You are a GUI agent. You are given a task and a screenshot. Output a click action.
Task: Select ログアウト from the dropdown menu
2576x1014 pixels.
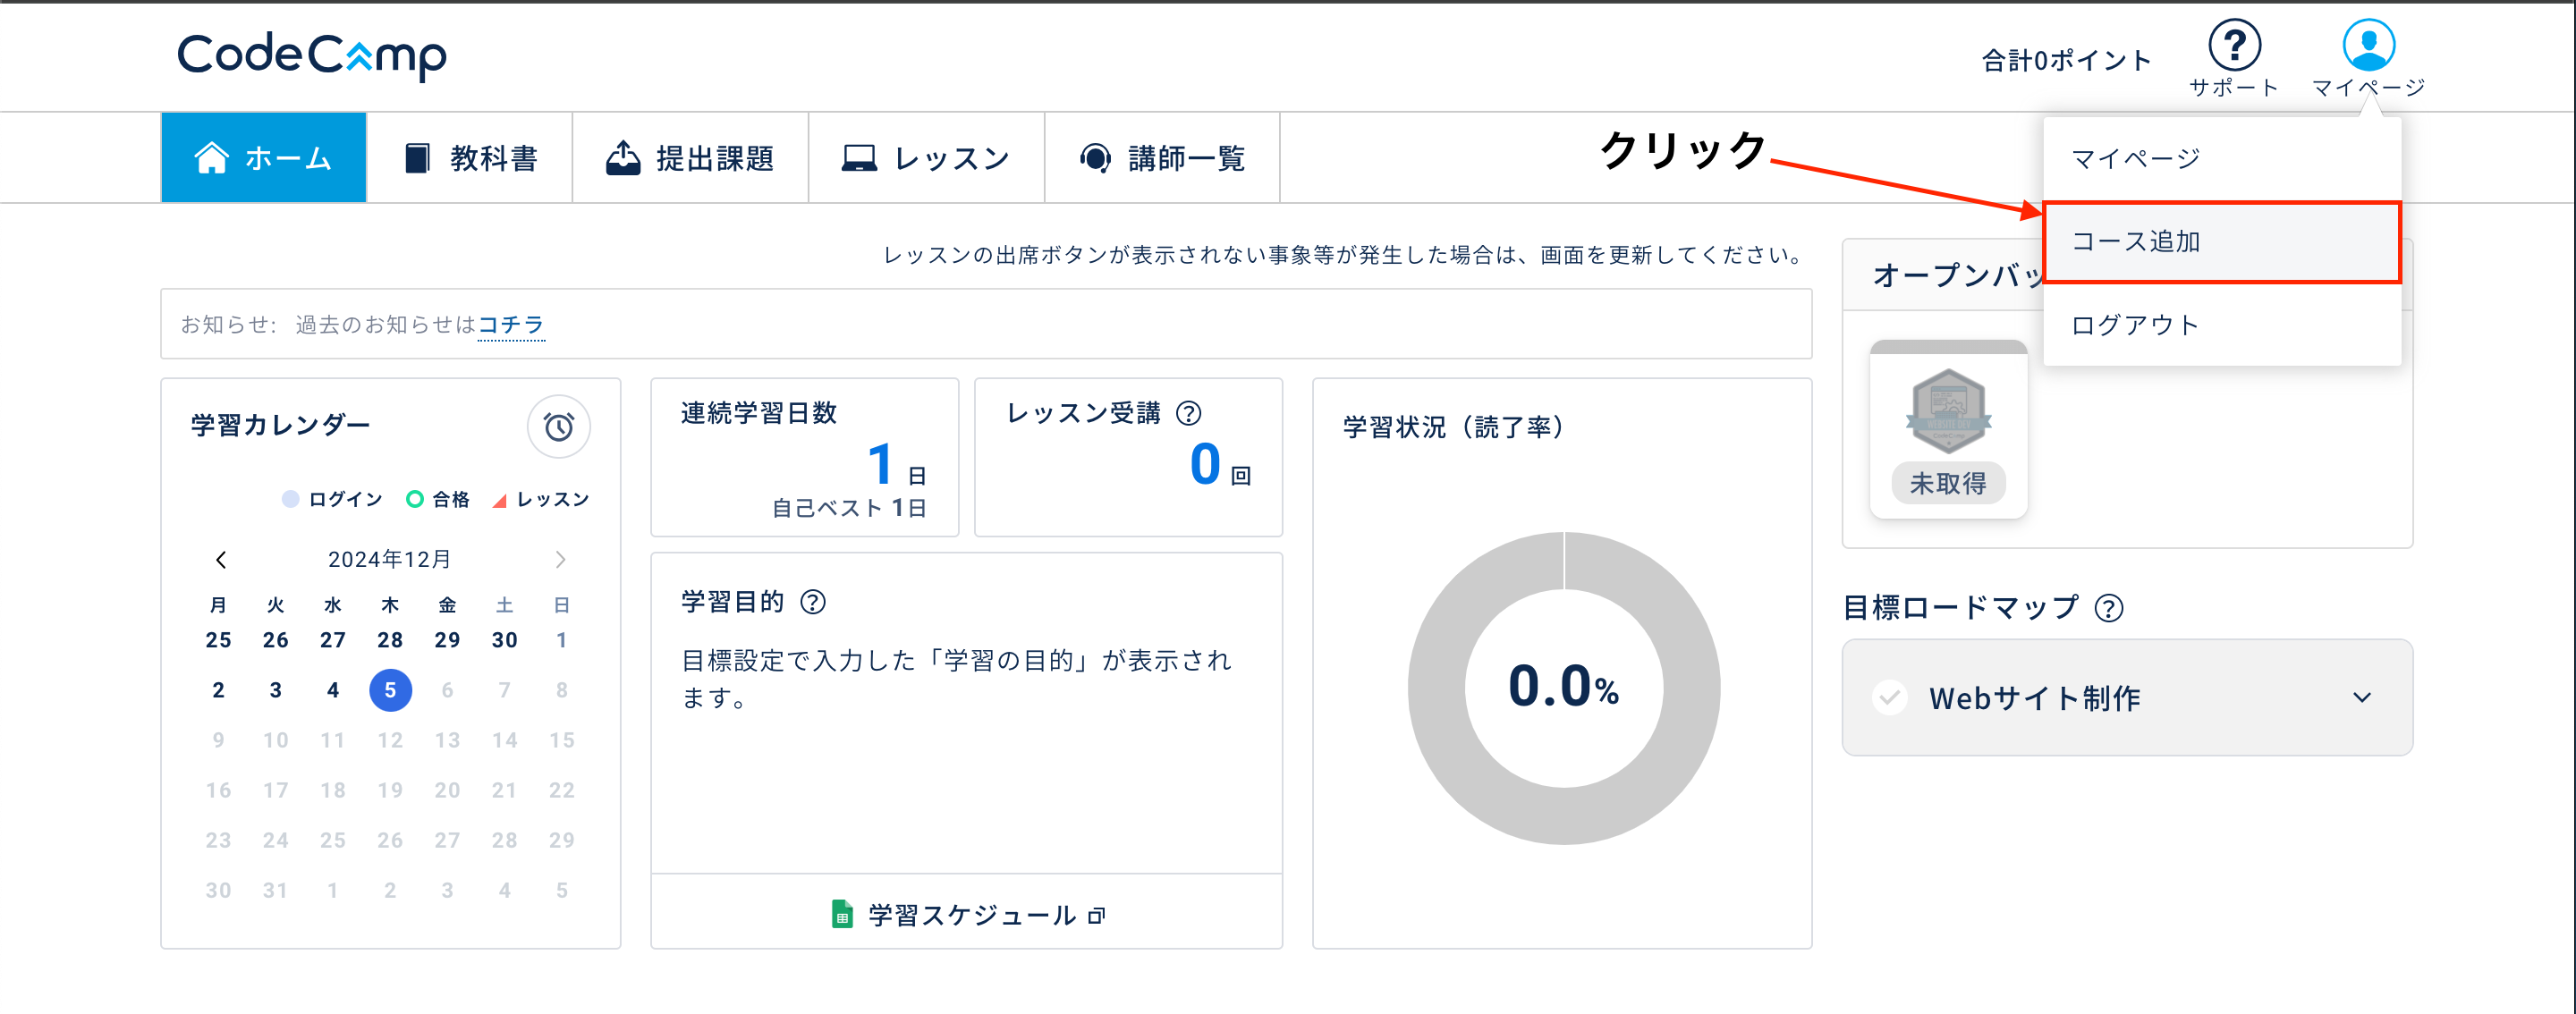click(2135, 325)
